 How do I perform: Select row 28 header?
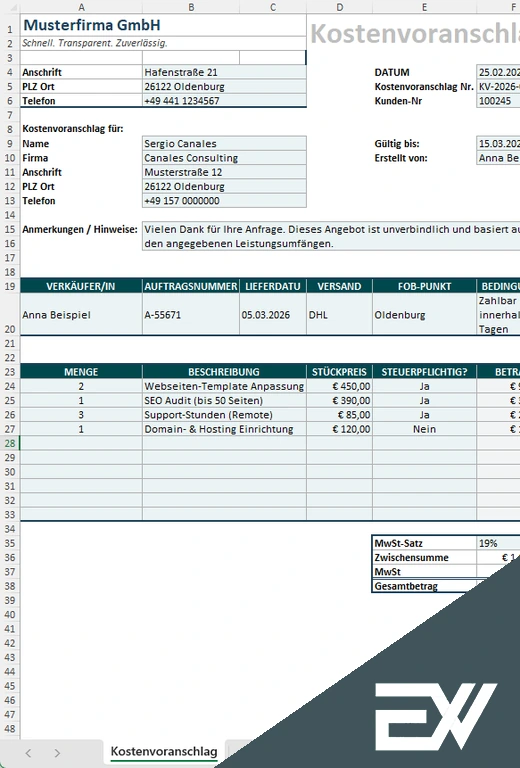tap(10, 443)
